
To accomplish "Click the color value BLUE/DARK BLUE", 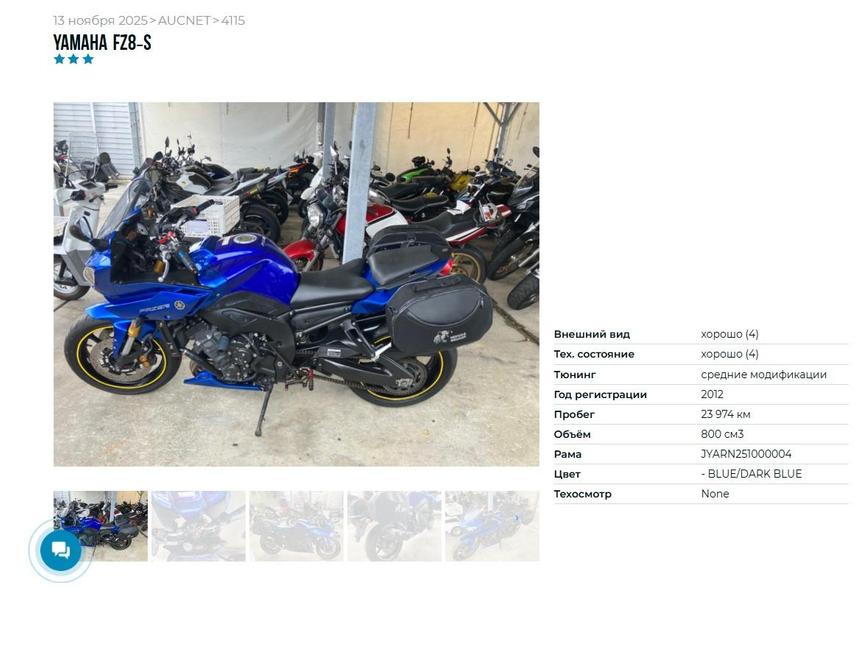I will point(755,474).
